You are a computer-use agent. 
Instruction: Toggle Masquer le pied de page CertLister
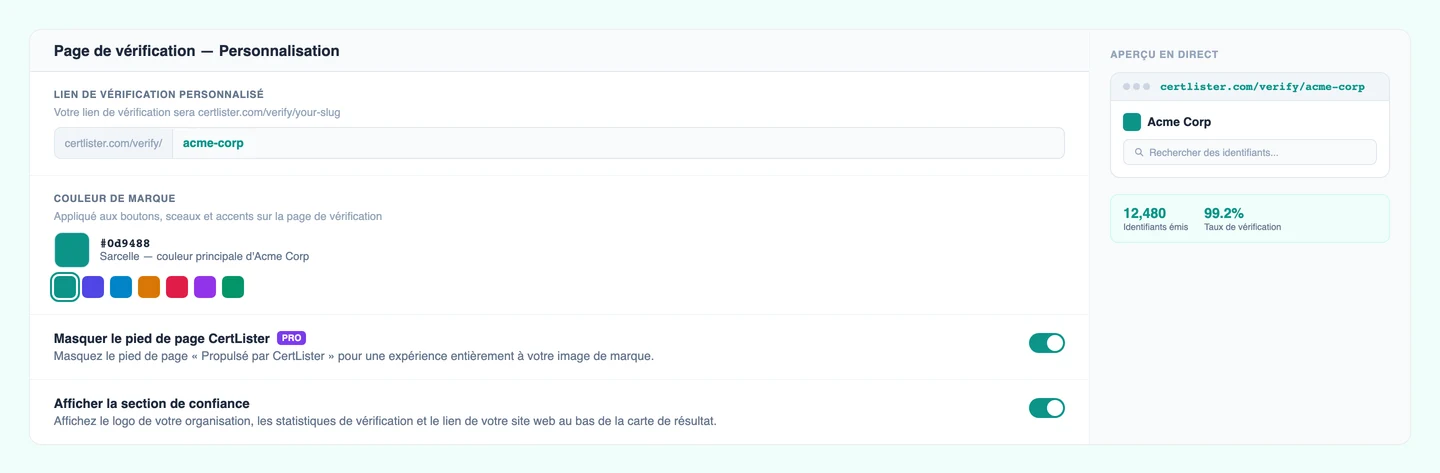tap(1047, 343)
